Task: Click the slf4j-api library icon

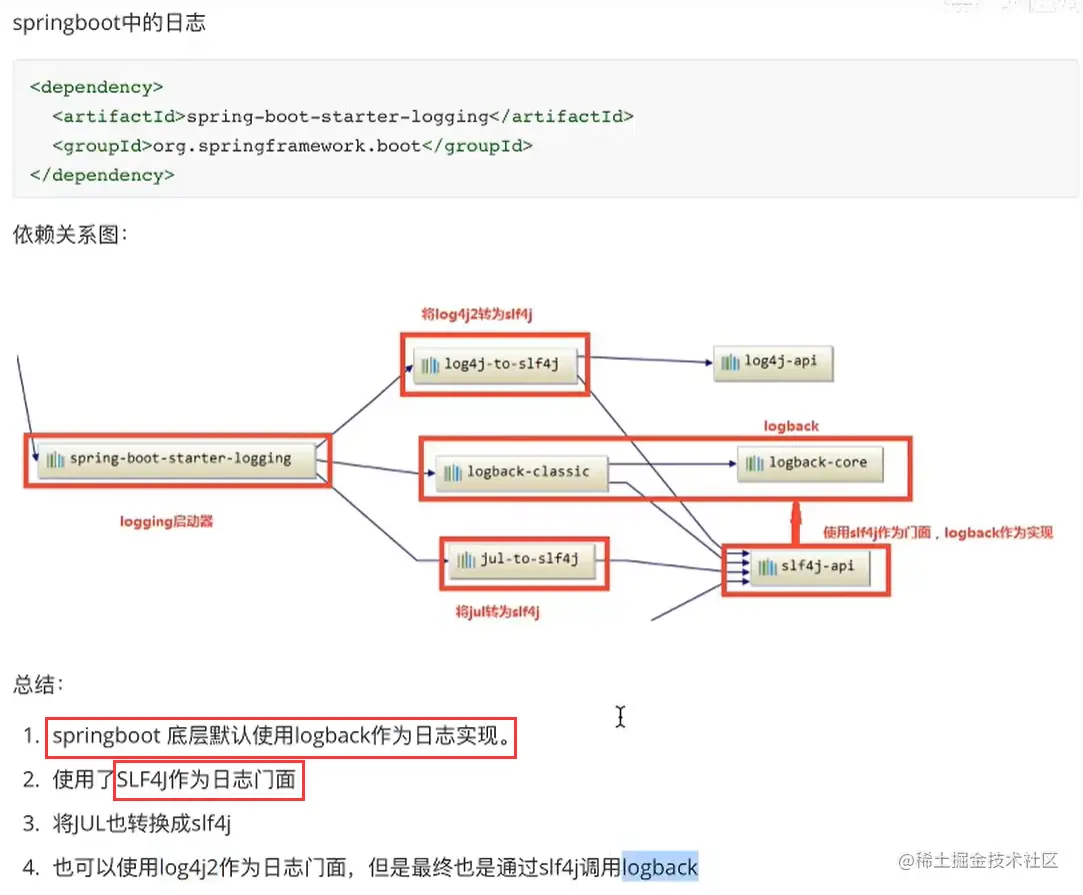Action: [x=767, y=568]
